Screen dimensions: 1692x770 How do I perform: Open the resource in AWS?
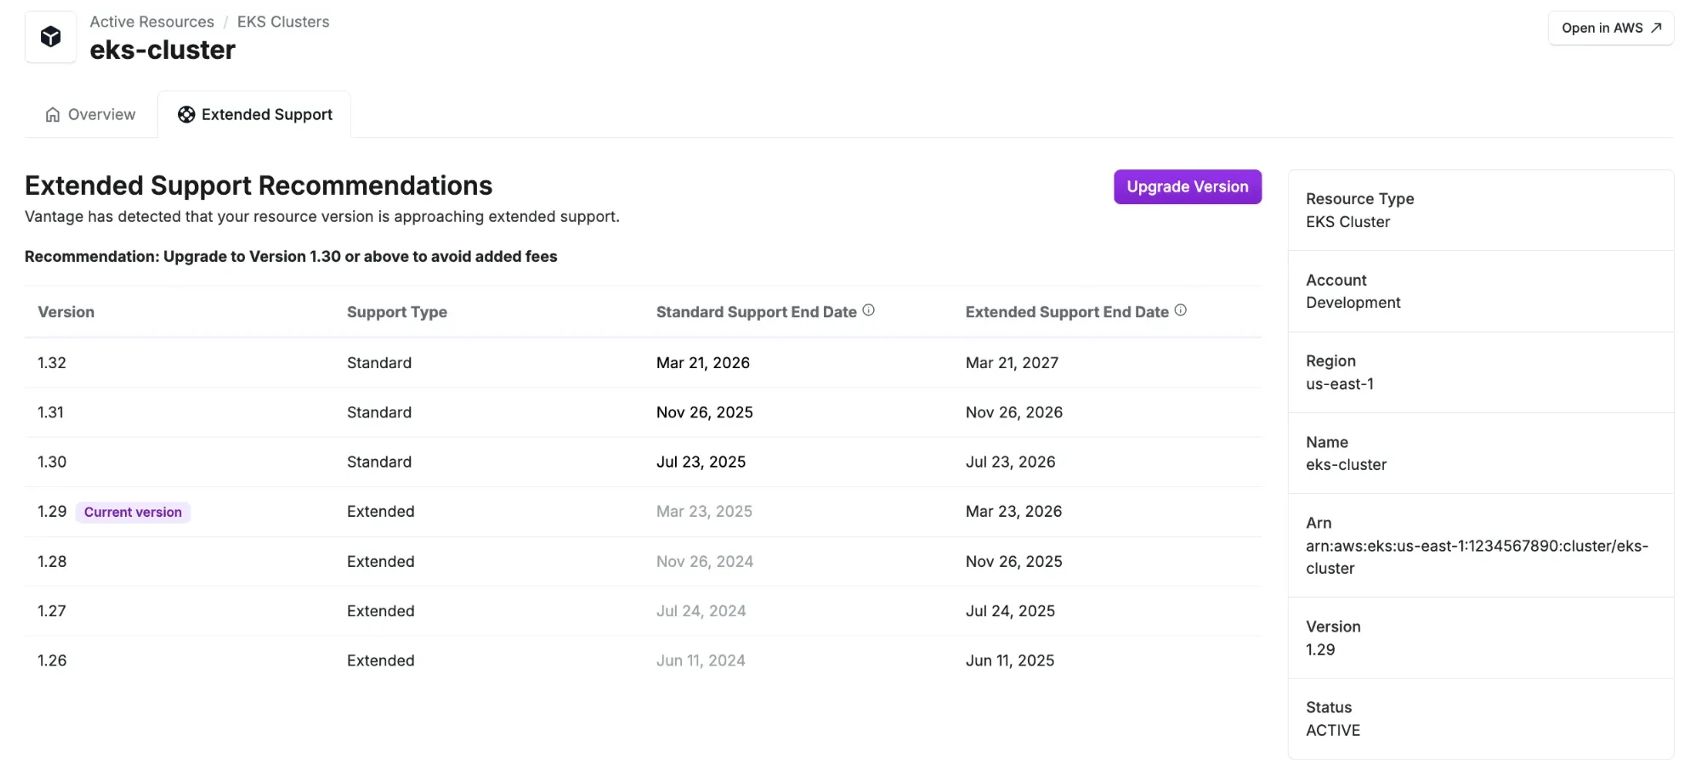(x=1610, y=28)
